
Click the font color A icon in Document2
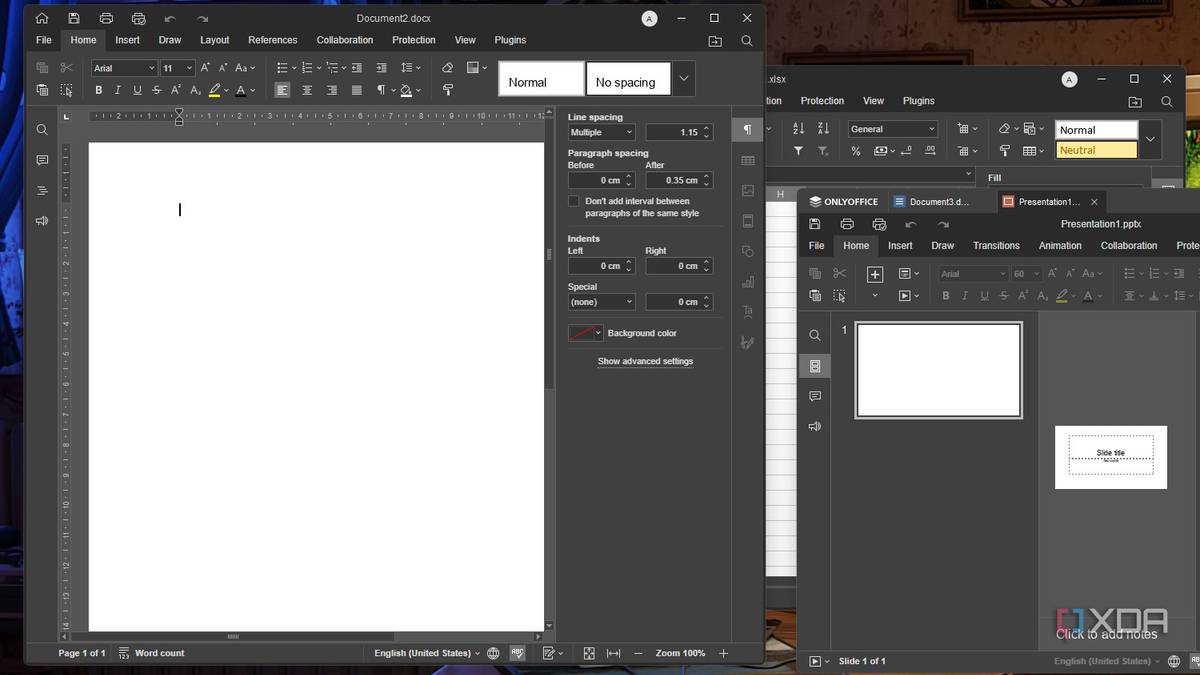point(241,90)
